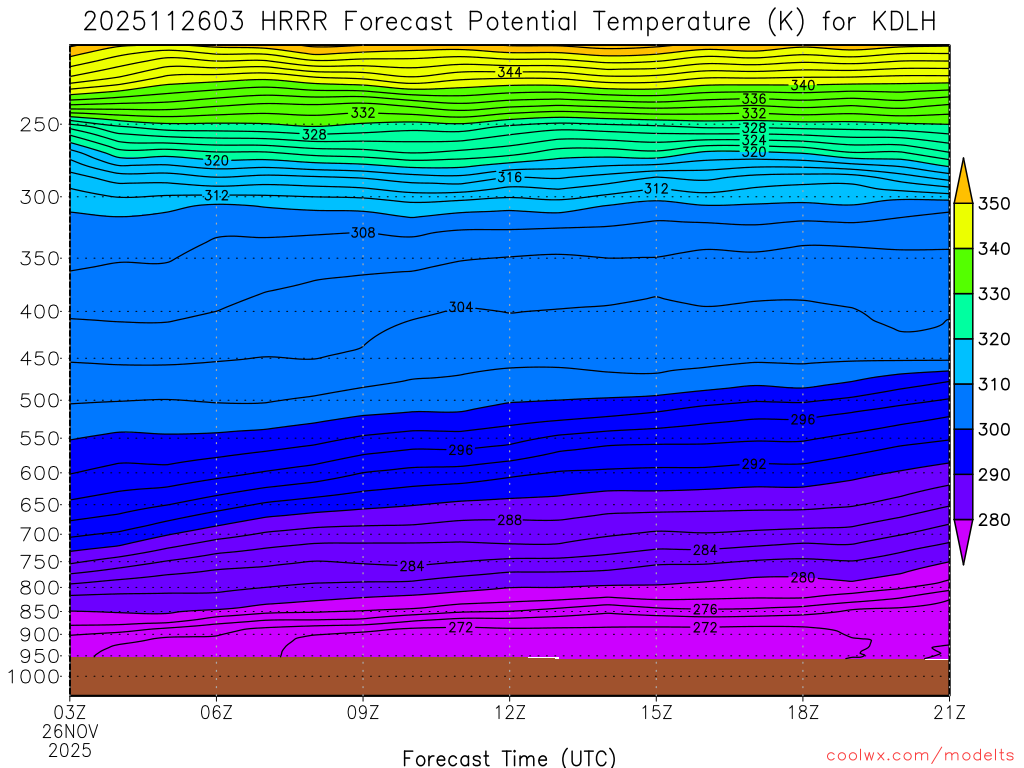Click the 292 contour label

click(754, 464)
